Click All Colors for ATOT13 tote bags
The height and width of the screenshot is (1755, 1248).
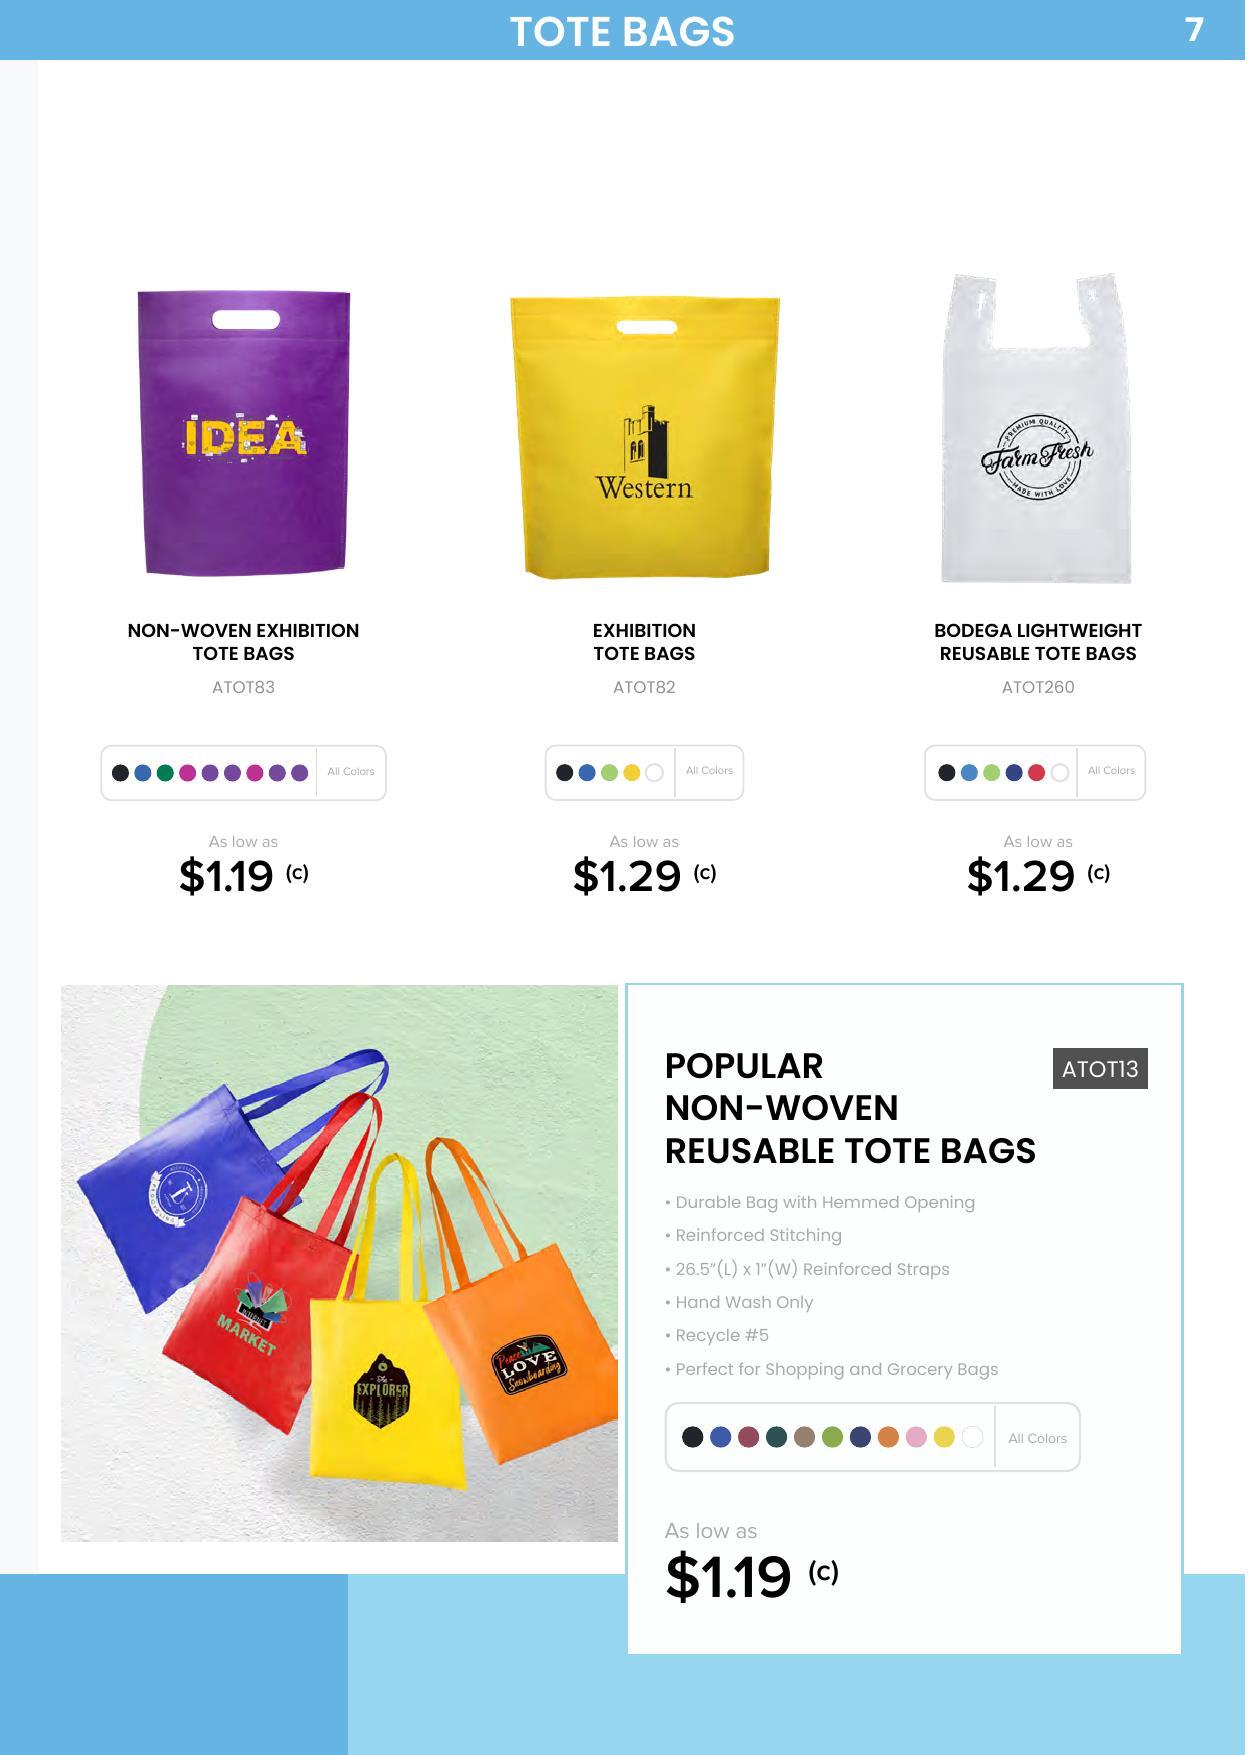pos(1037,1438)
